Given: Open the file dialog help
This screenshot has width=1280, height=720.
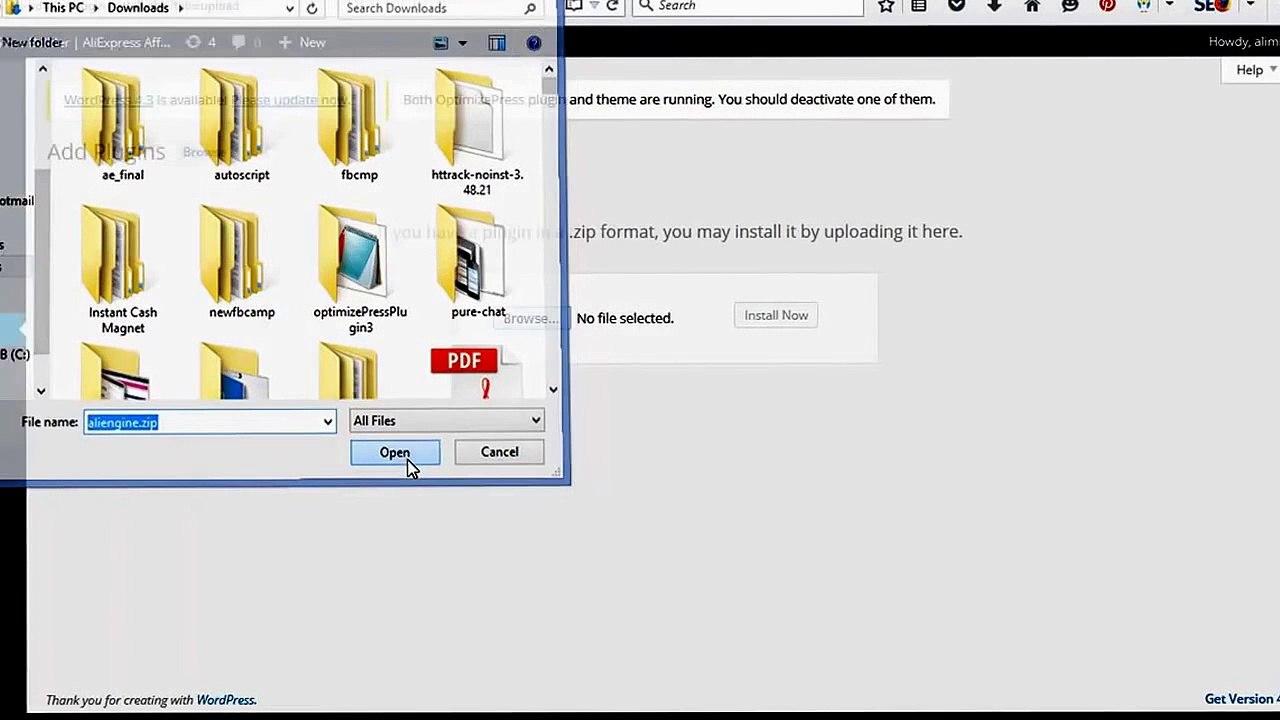Looking at the screenshot, I should click(x=534, y=43).
